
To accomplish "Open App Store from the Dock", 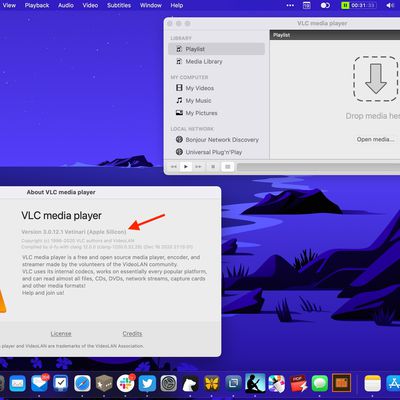I will click(393, 384).
